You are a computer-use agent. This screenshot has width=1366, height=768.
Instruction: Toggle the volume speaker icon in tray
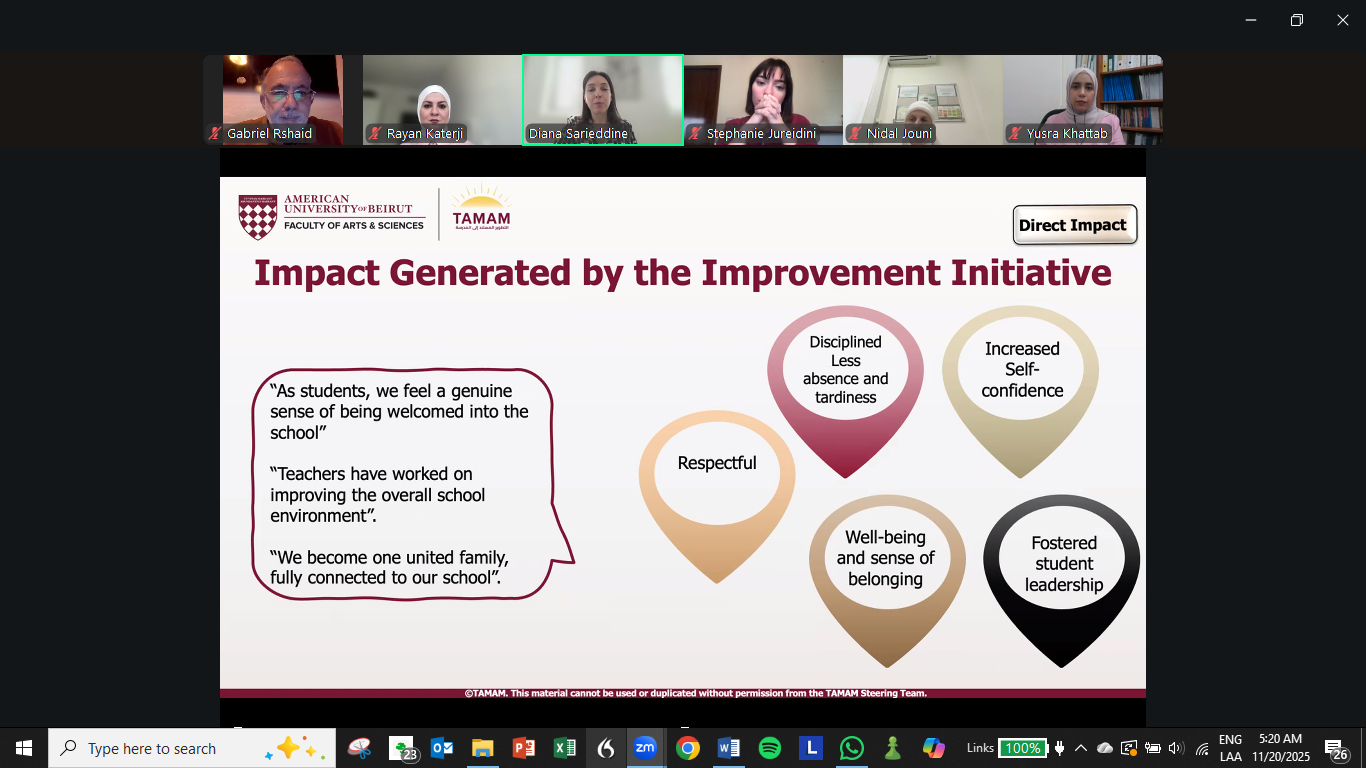click(x=1176, y=748)
